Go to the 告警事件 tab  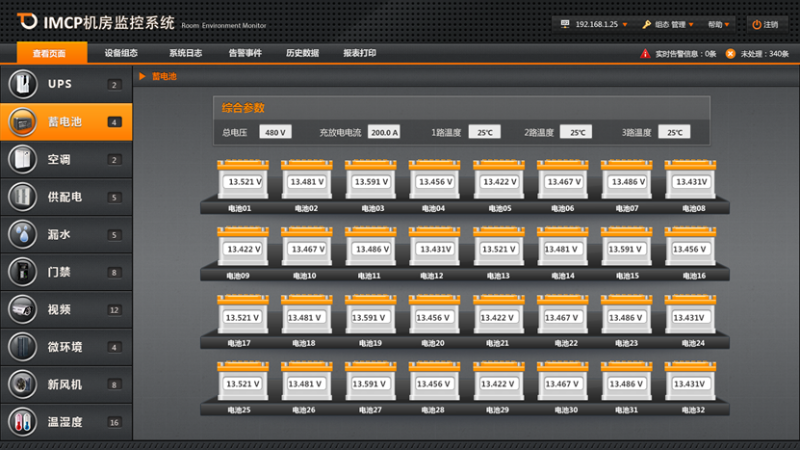click(x=245, y=53)
